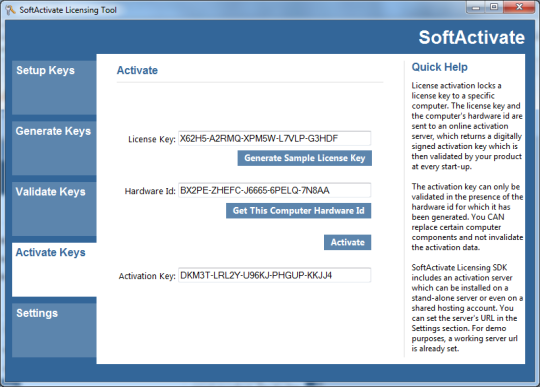Image resolution: width=540 pixels, height=387 pixels.
Task: Open the Setup Keys section
Action: point(54,87)
